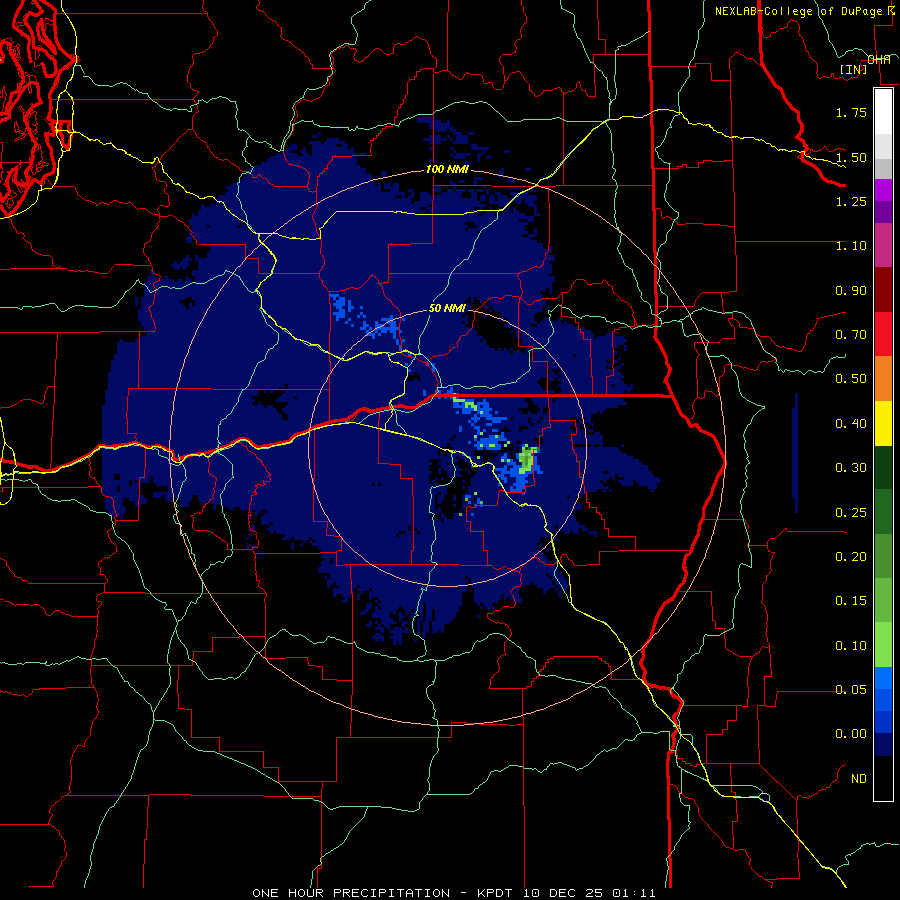The height and width of the screenshot is (900, 900).
Task: Select the dark red legend swatch
Action: click(883, 290)
